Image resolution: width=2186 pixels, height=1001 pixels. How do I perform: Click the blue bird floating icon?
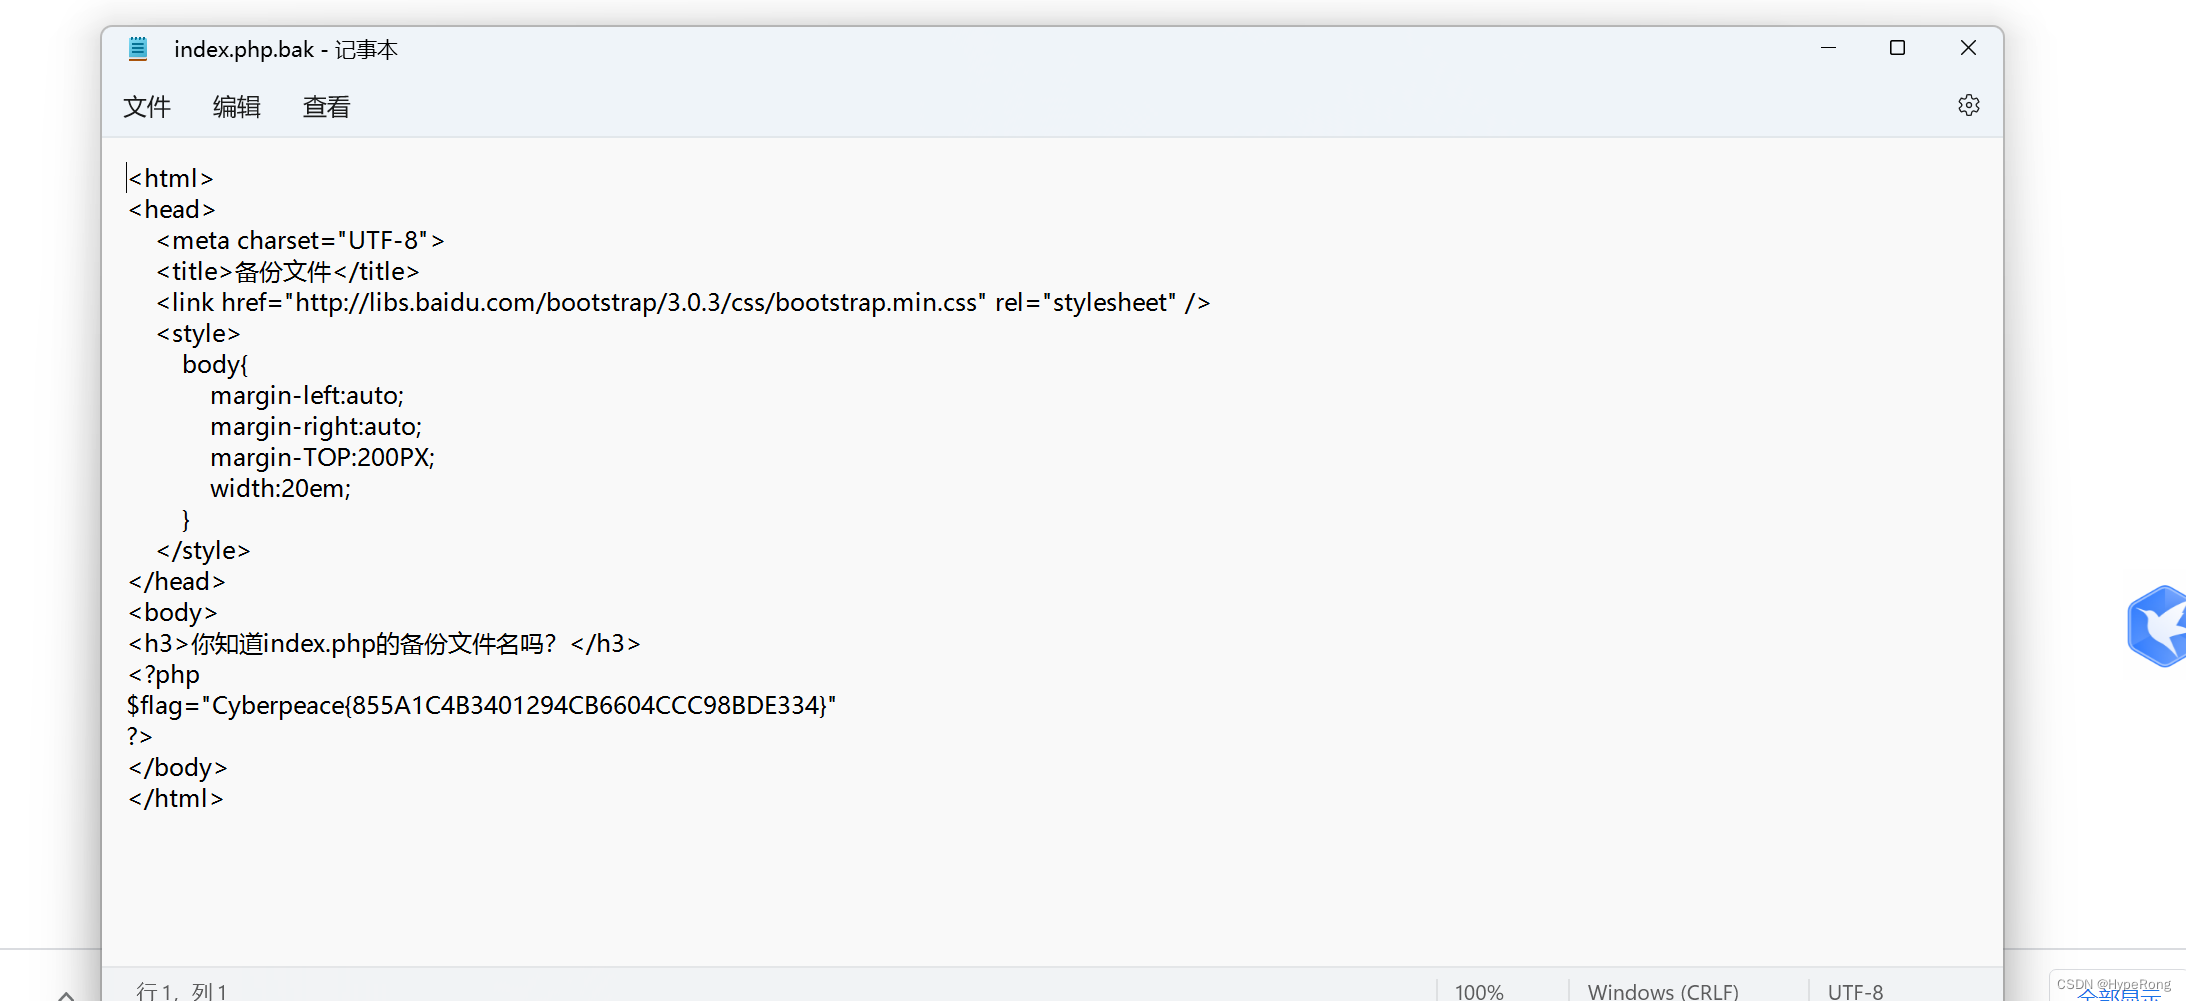[2158, 626]
